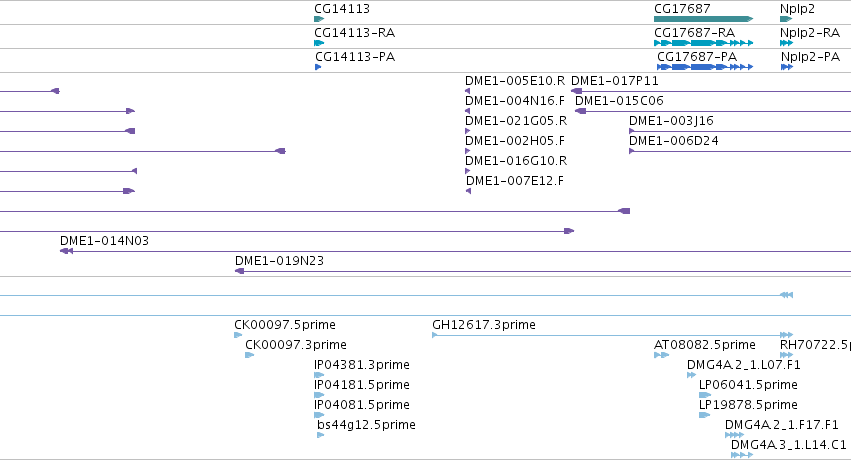
Task: Click the LP06041.5prime EST glyph
Action: pyautogui.click(x=704, y=395)
